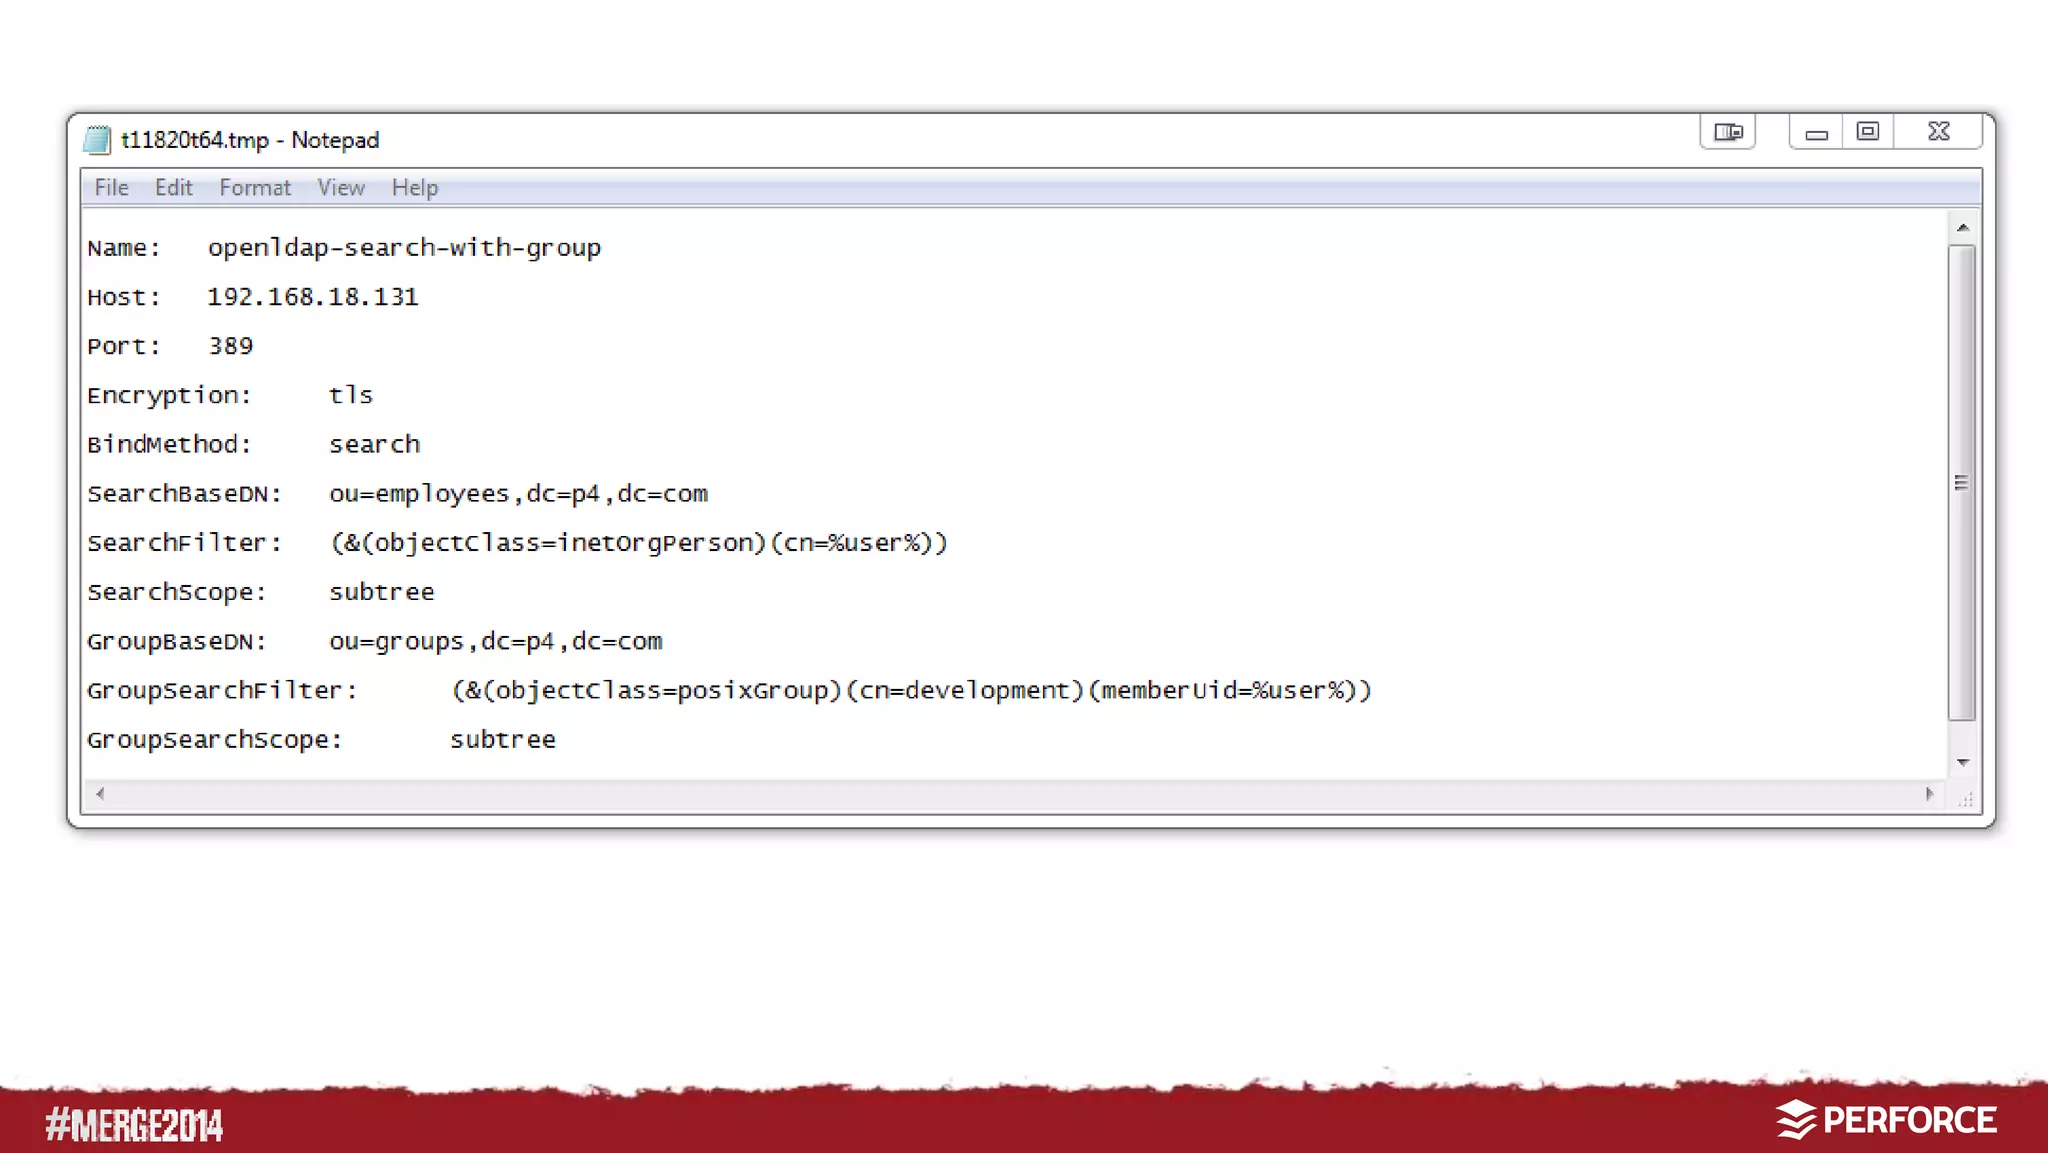Maximize the Notepad window
Viewport: 2048px width, 1153px height.
[1867, 132]
